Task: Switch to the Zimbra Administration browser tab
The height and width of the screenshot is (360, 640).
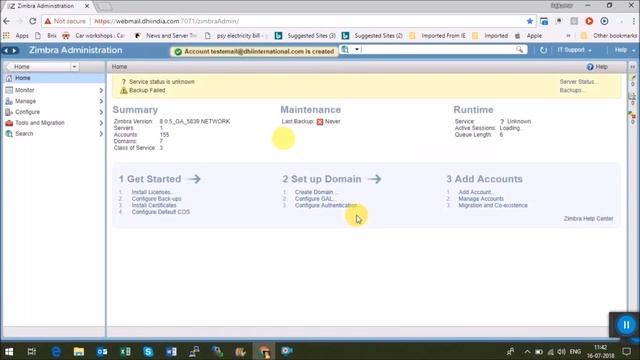Action: [46, 6]
